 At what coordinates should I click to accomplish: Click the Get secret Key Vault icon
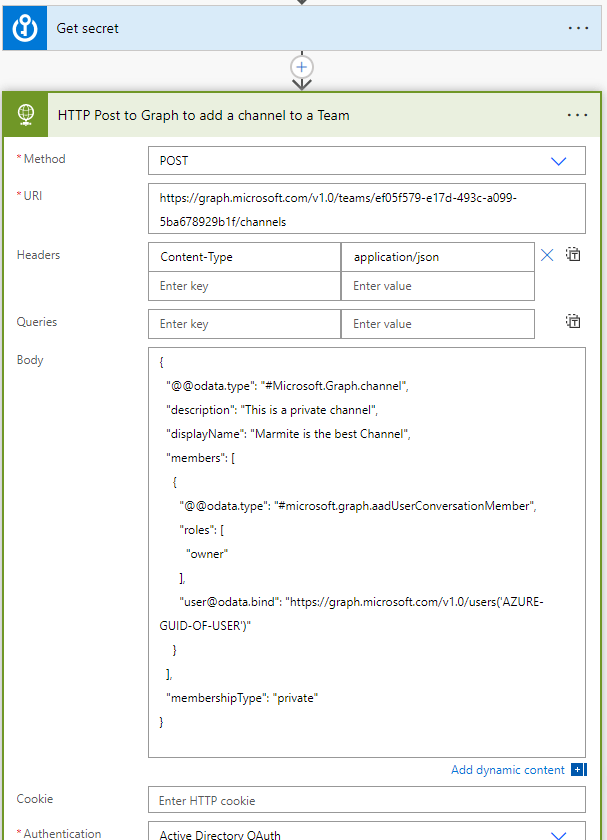pos(24,28)
